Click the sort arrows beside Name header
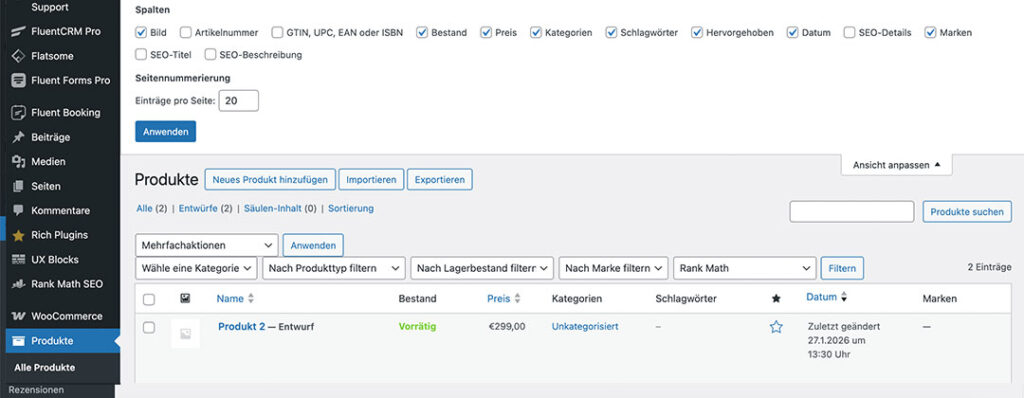 (x=251, y=299)
